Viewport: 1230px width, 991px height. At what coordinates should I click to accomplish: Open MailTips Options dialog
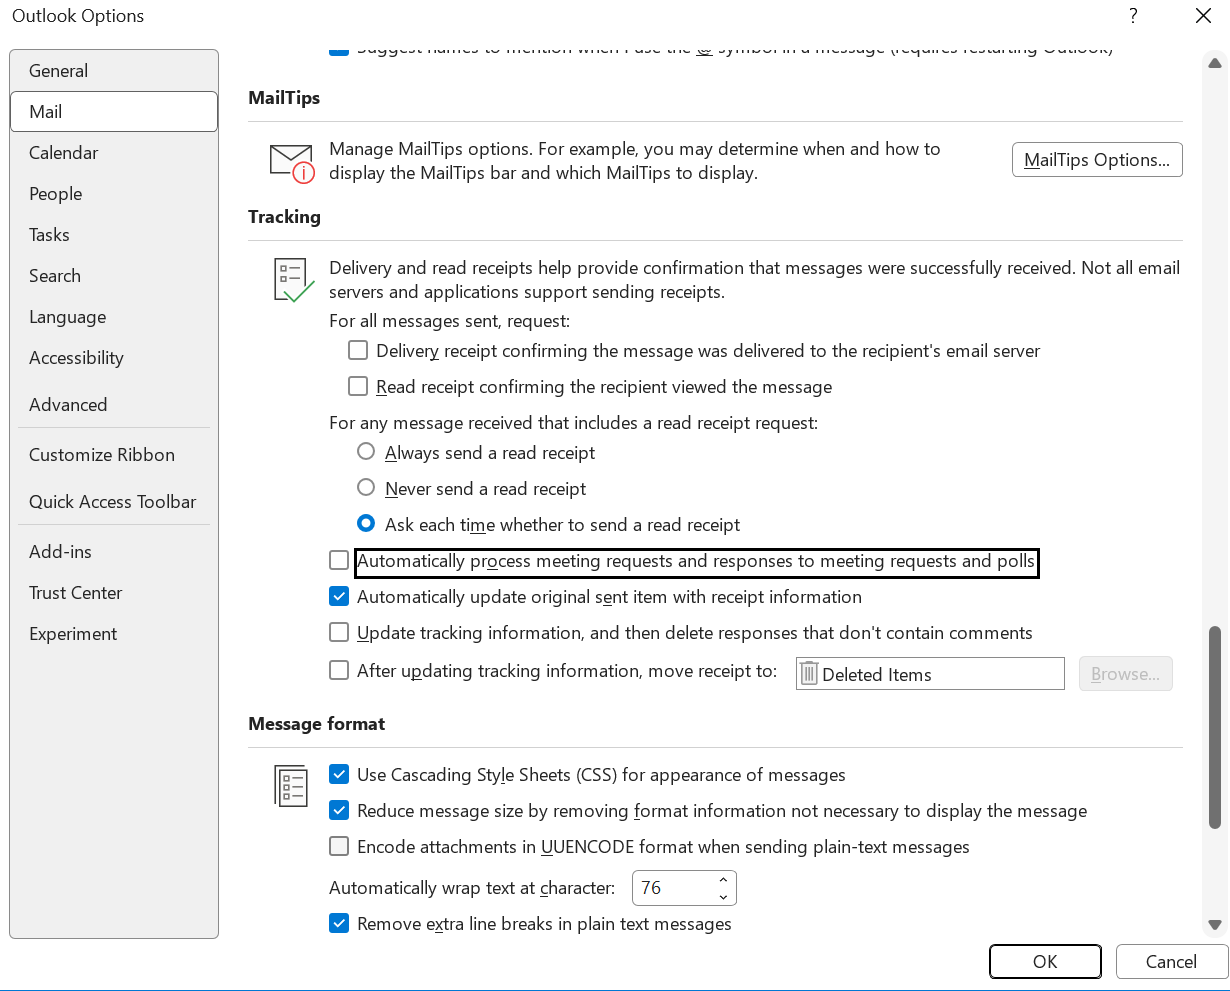coord(1097,160)
